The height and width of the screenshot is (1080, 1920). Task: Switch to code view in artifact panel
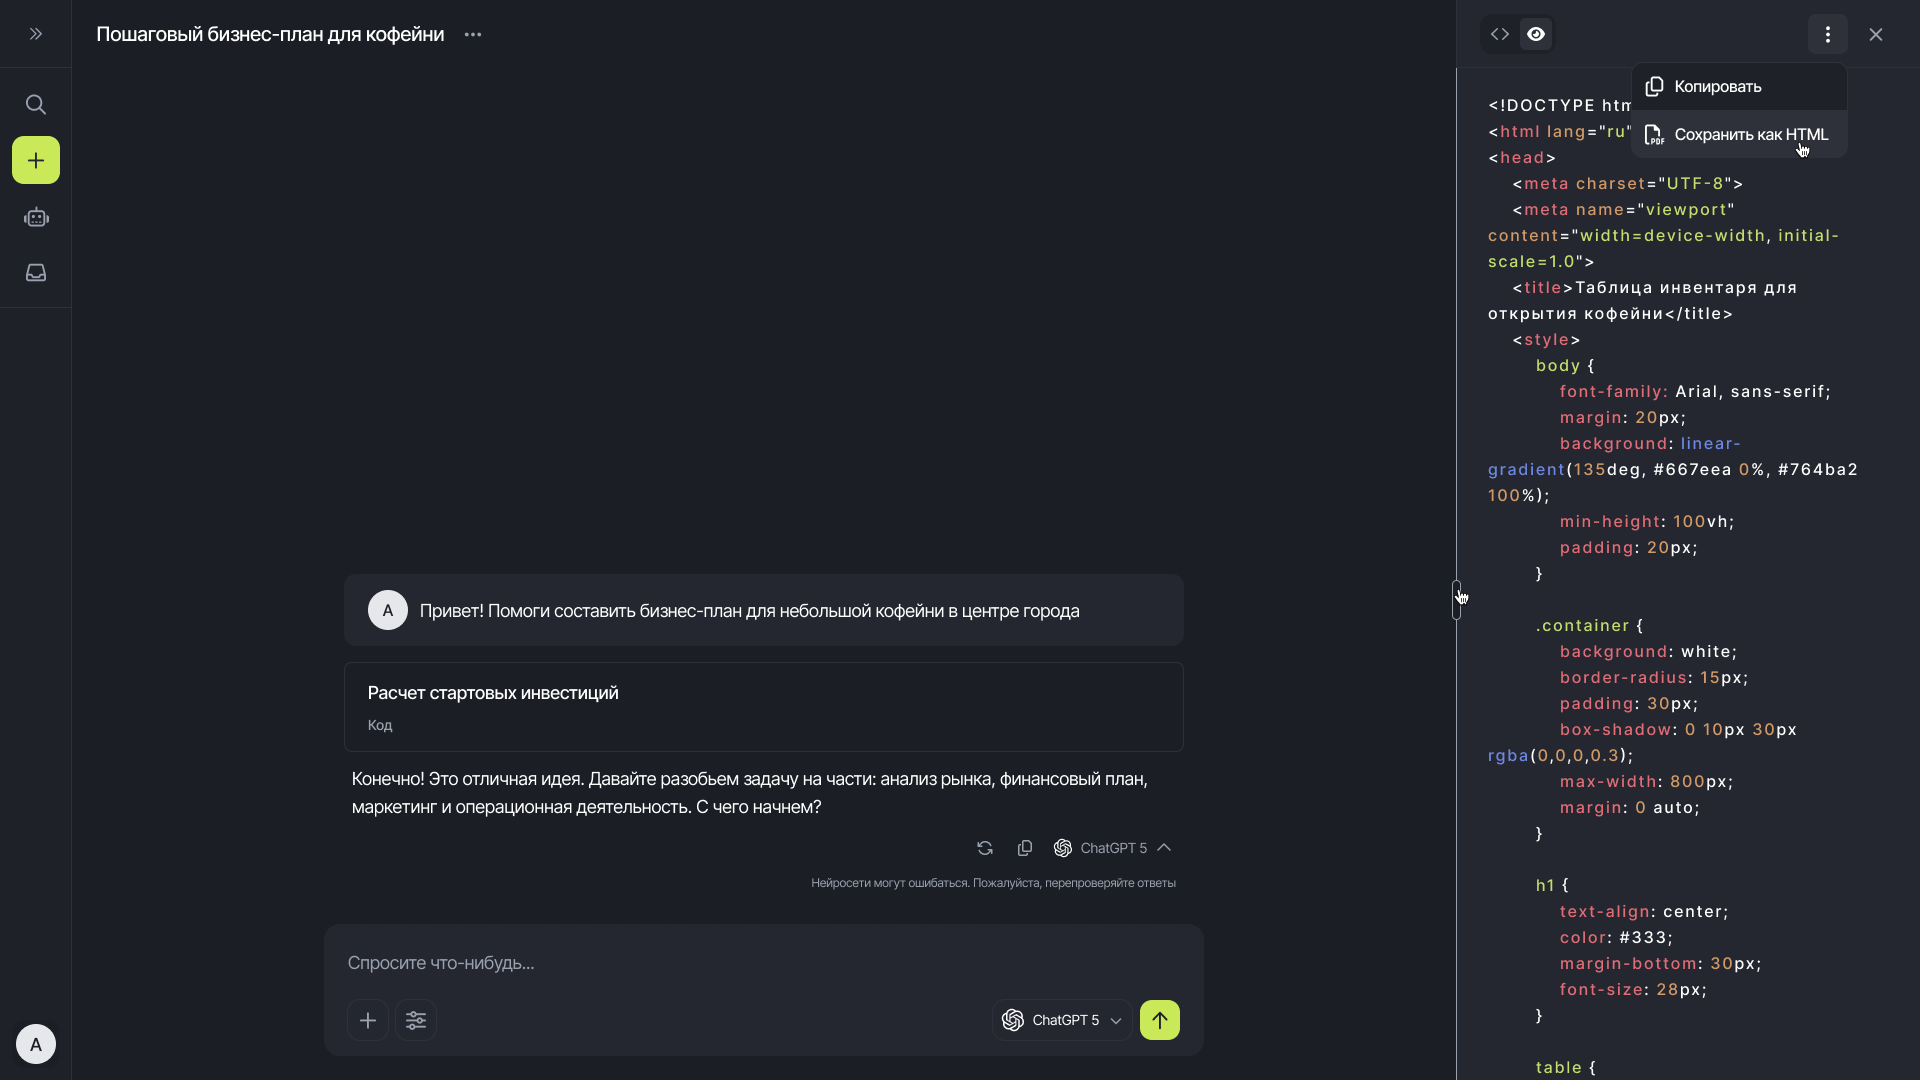pos(1500,34)
